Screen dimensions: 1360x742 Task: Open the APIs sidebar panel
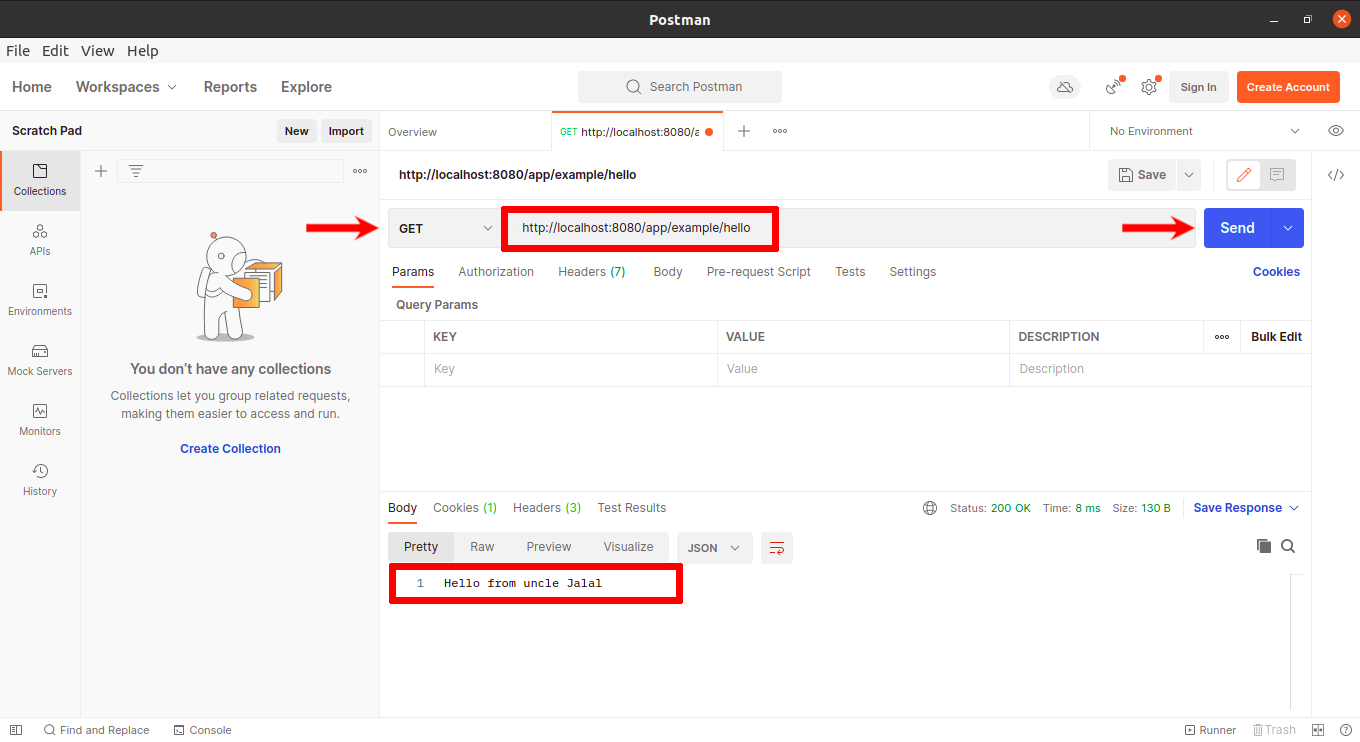coord(40,241)
